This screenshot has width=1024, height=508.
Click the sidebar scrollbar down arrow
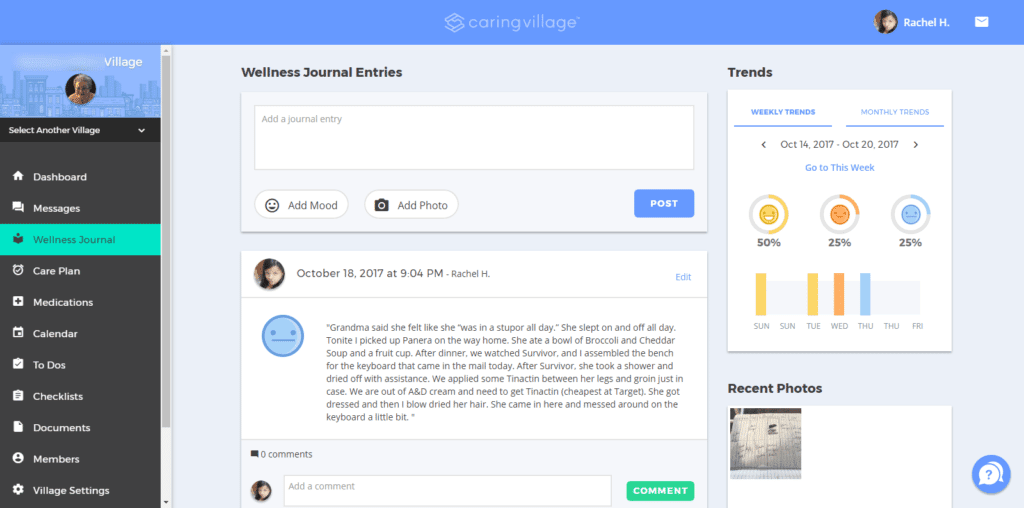coord(166,503)
